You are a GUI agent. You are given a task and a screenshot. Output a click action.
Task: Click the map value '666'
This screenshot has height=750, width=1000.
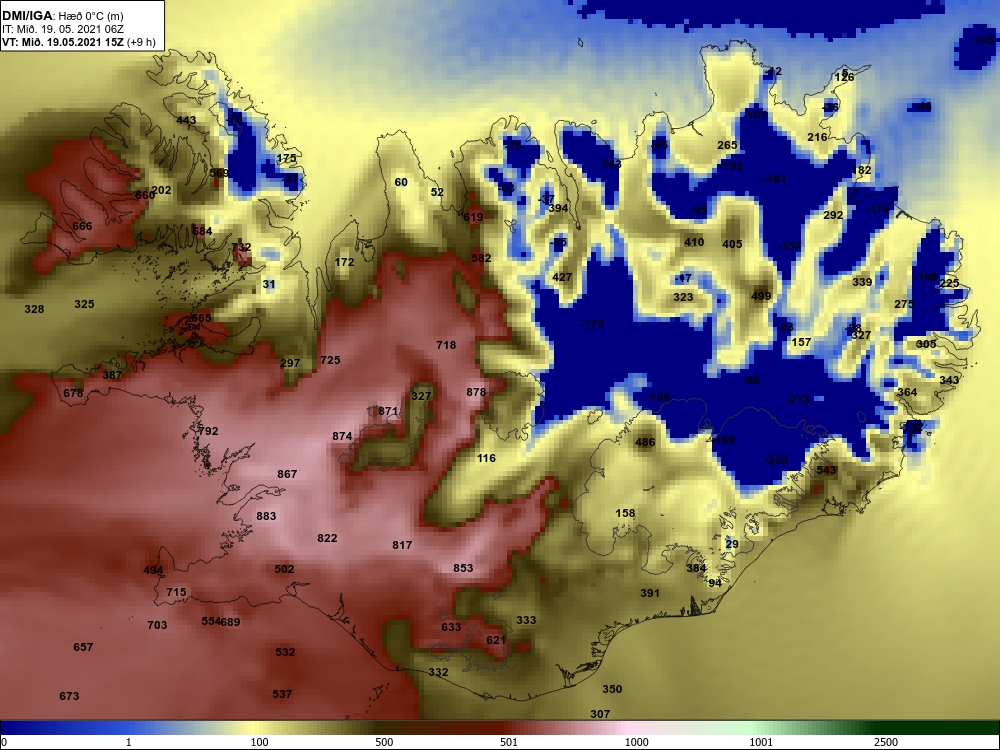(82, 226)
